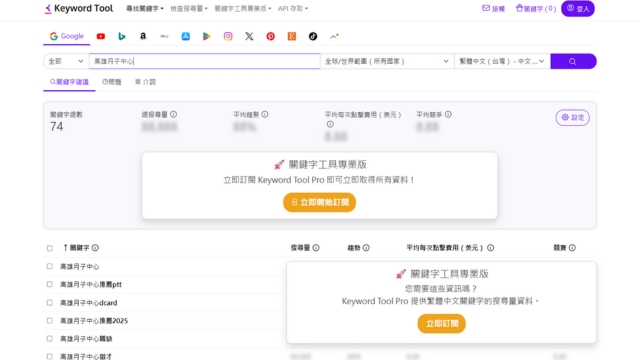Switch to the 關鍵字建議 tab
The image size is (640, 360).
click(69, 82)
